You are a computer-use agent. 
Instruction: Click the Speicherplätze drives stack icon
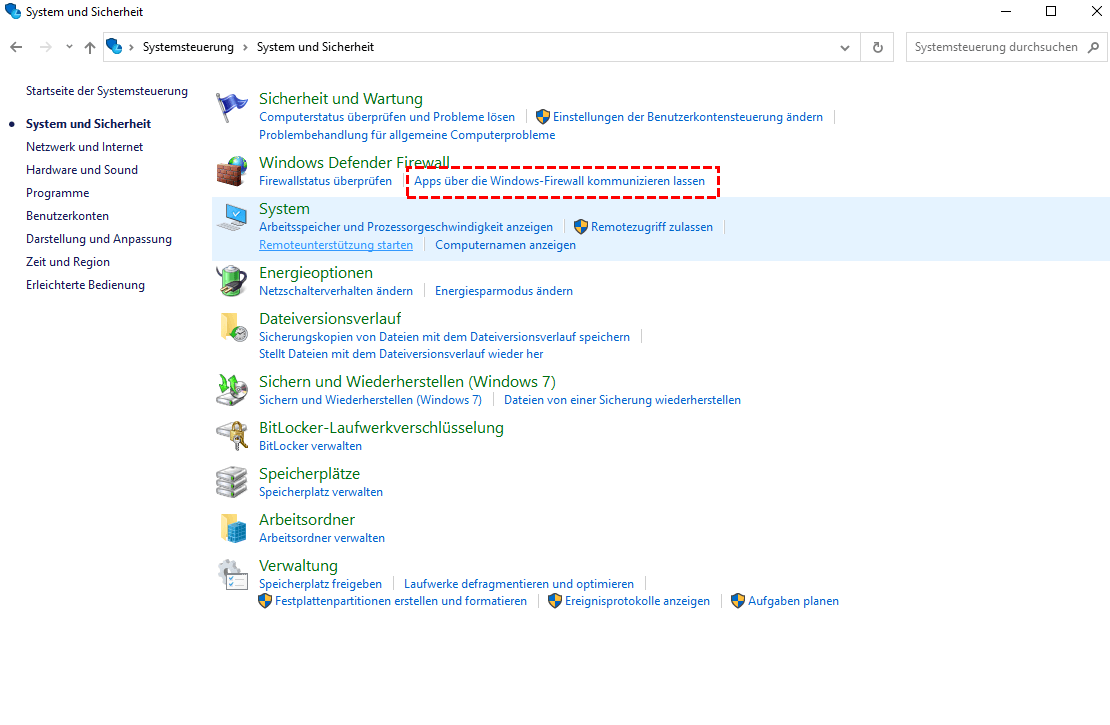tap(232, 482)
